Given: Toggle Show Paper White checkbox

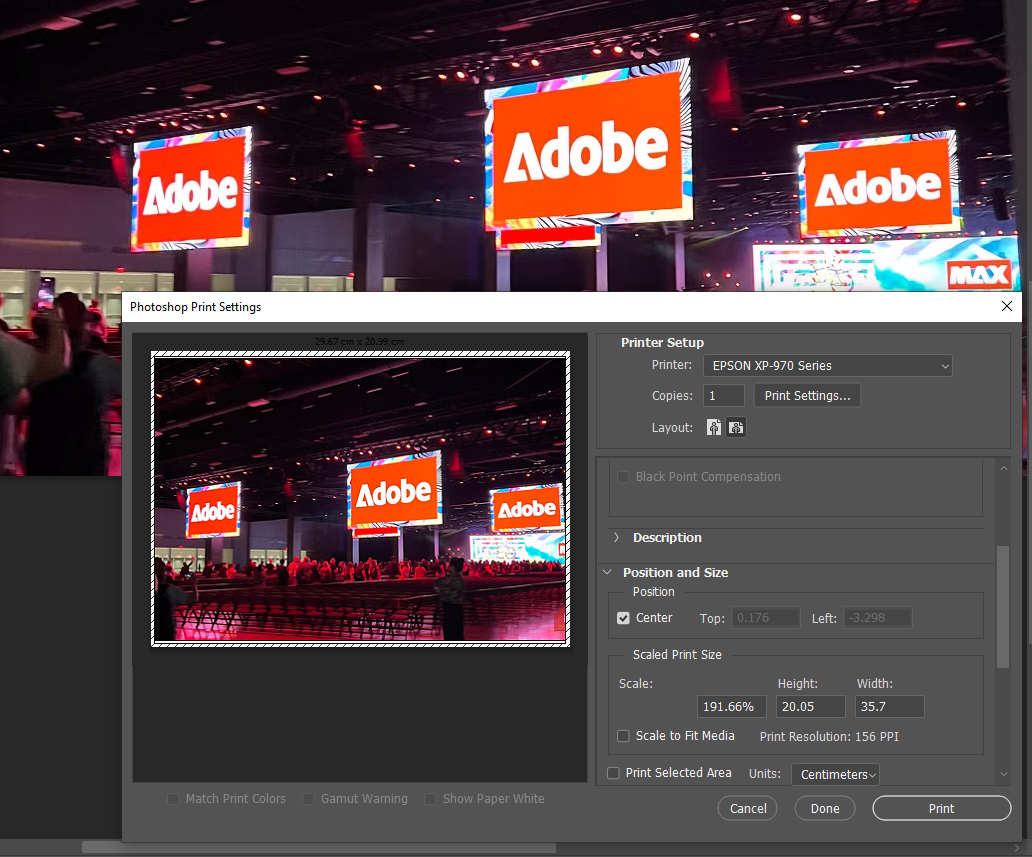Looking at the screenshot, I should [x=430, y=798].
